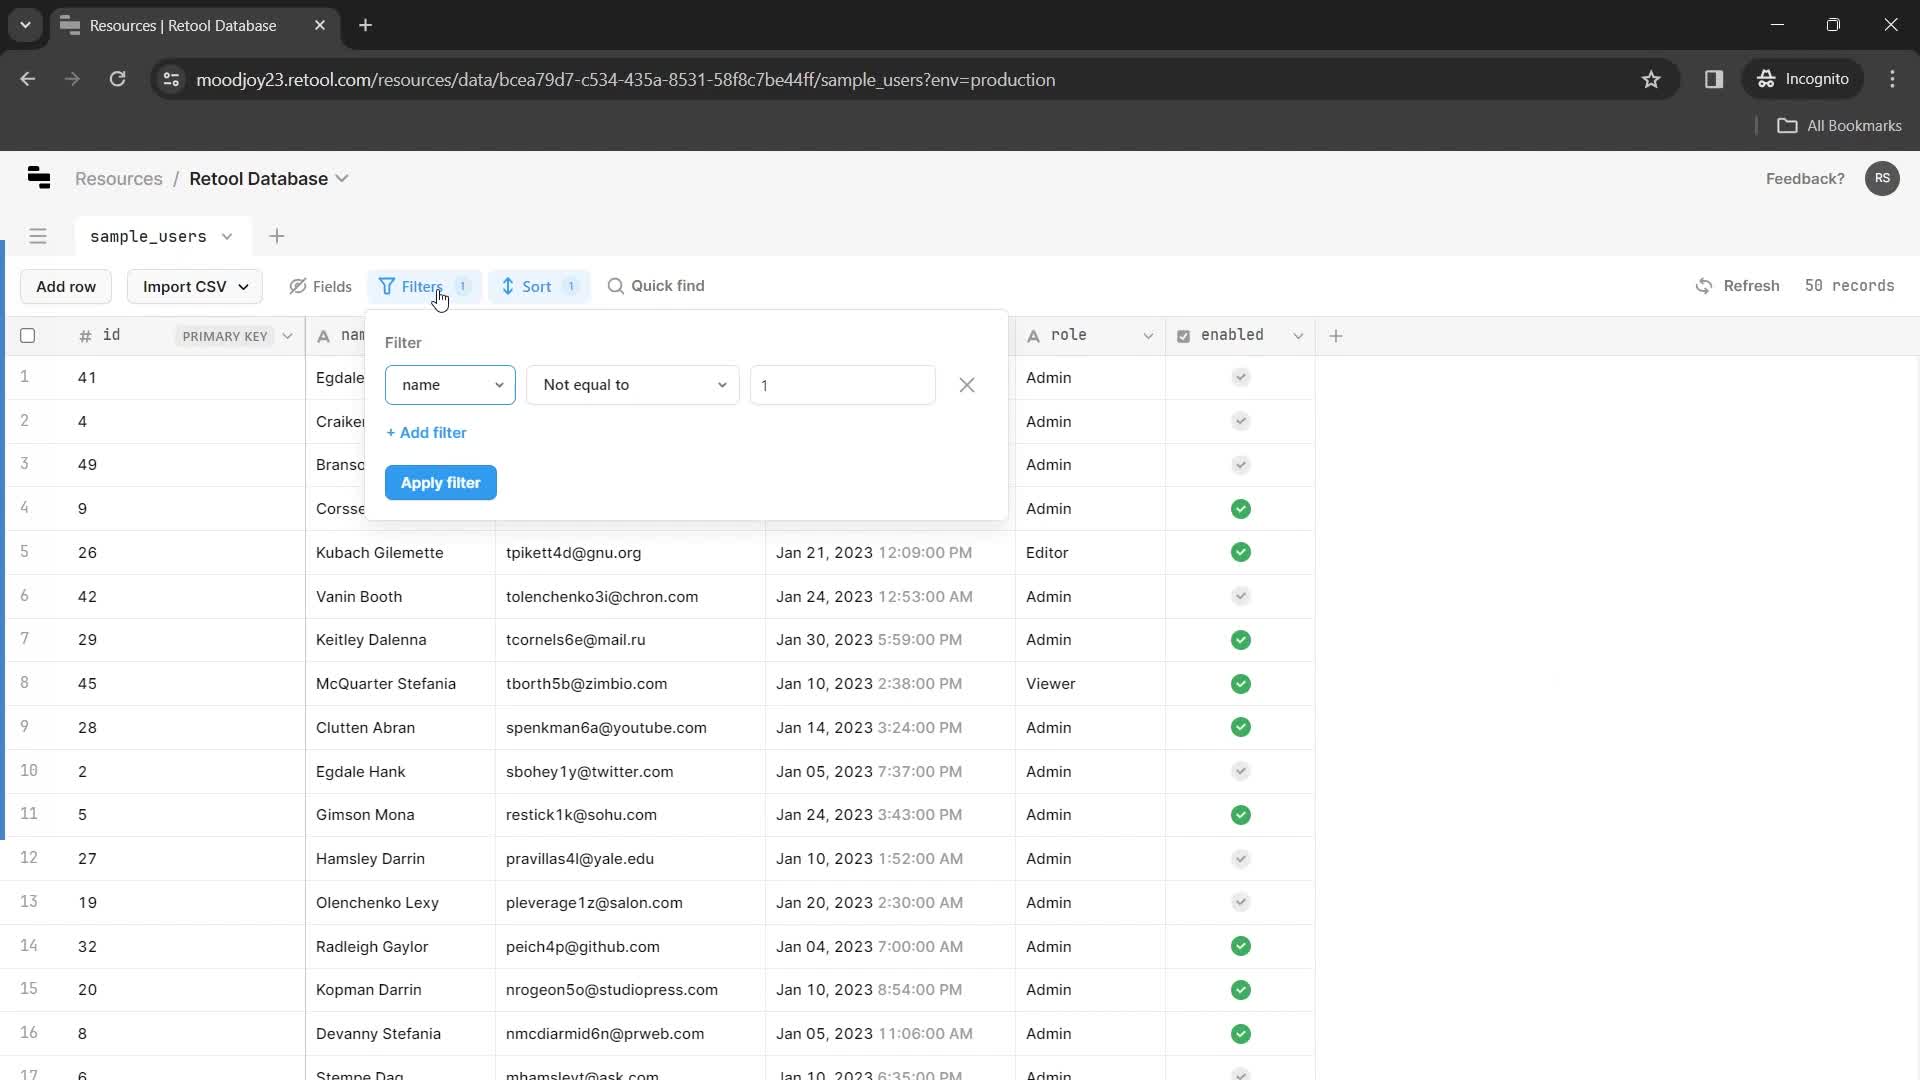Select cell 'Radleigh Gaylor'
The width and height of the screenshot is (1920, 1080).
[400, 946]
